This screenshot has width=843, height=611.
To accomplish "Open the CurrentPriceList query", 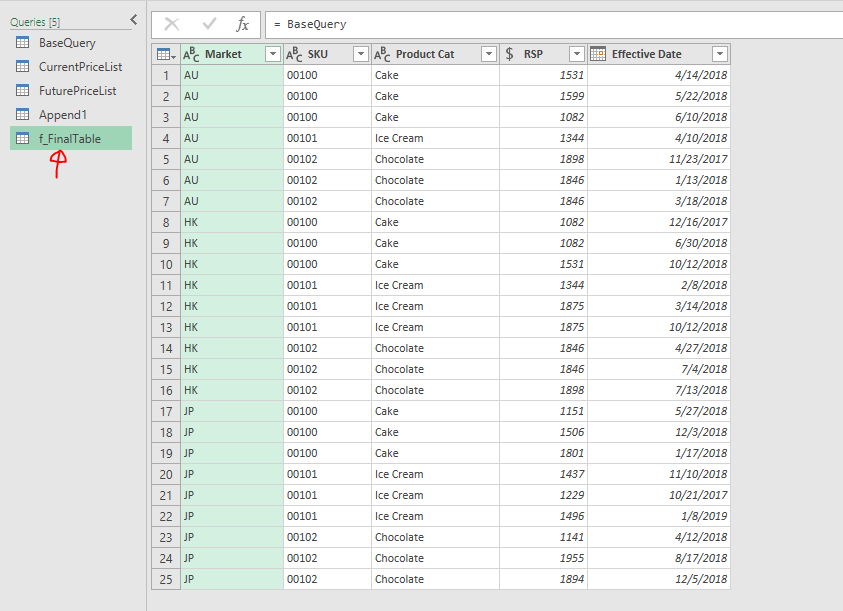I will (80, 67).
